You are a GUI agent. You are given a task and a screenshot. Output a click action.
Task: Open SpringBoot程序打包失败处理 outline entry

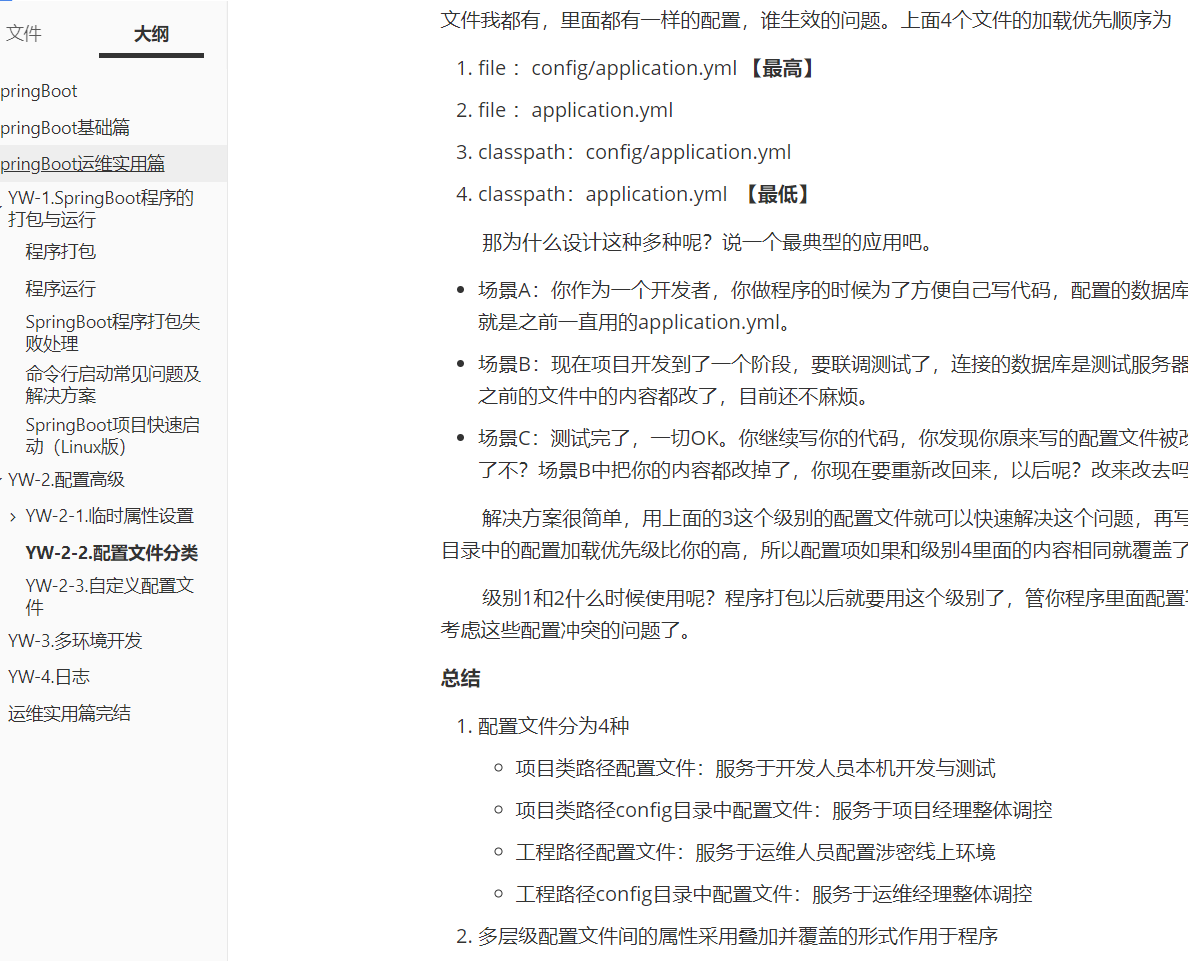tap(112, 333)
